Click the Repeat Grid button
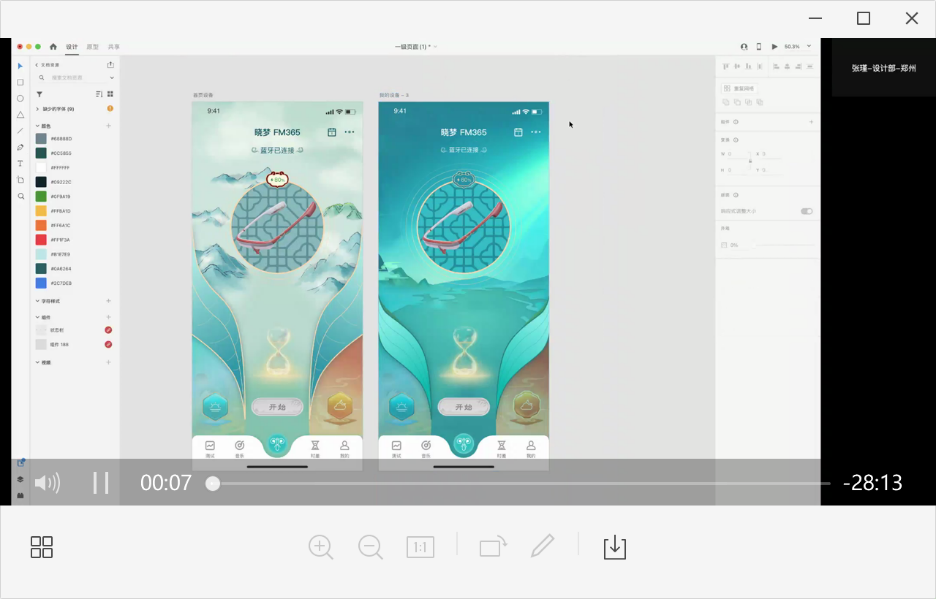Screen dimensions: 936x599 [x=740, y=88]
